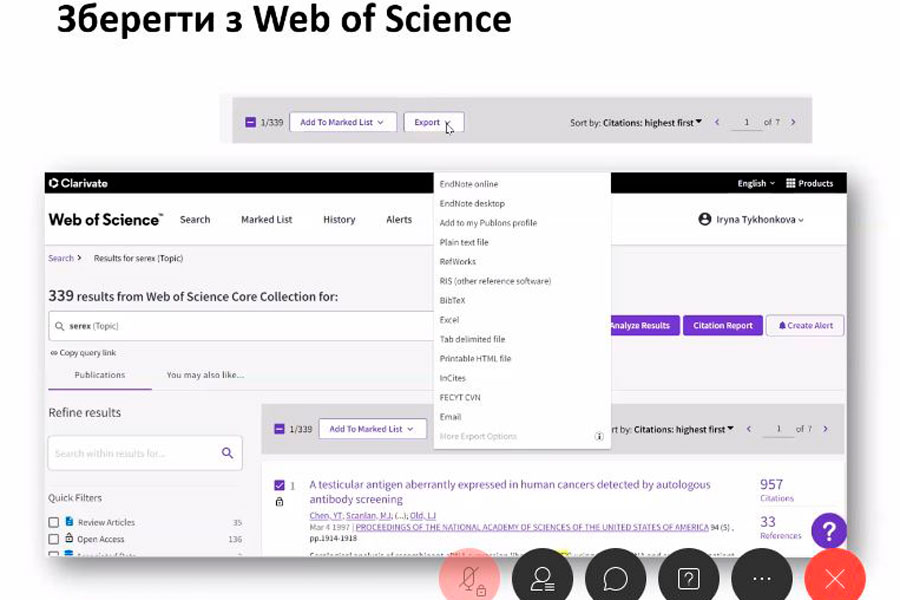Toggle select-all checkbox in top enlarged toolbar
The image size is (900, 600).
click(x=250, y=122)
